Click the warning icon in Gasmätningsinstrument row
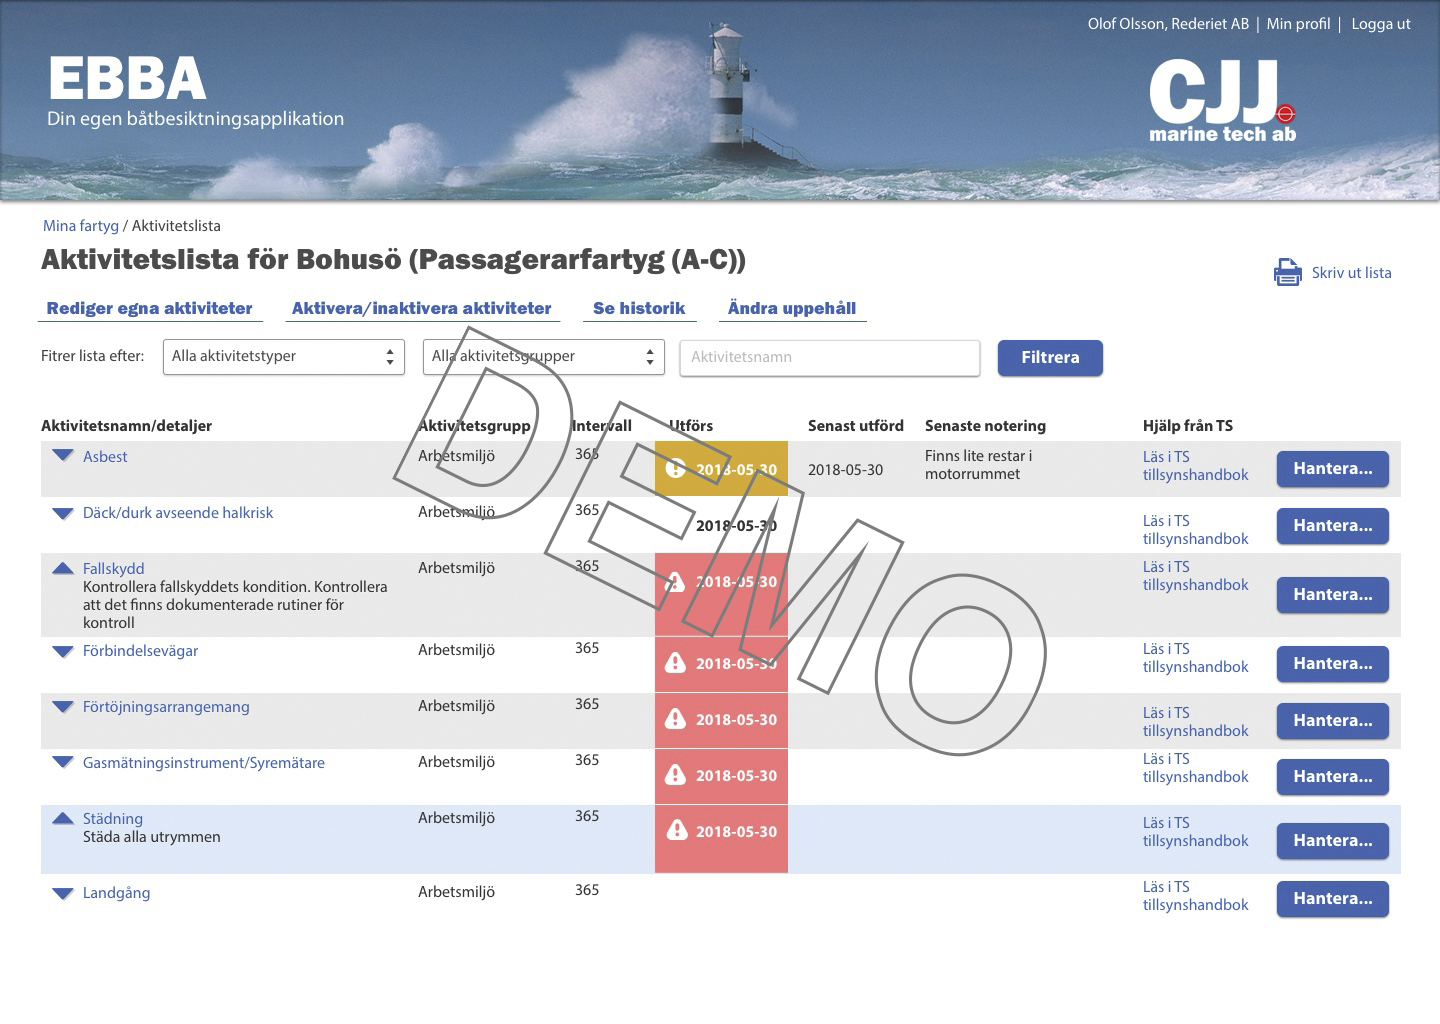Screen dimensions: 1440x1024 pos(676,775)
